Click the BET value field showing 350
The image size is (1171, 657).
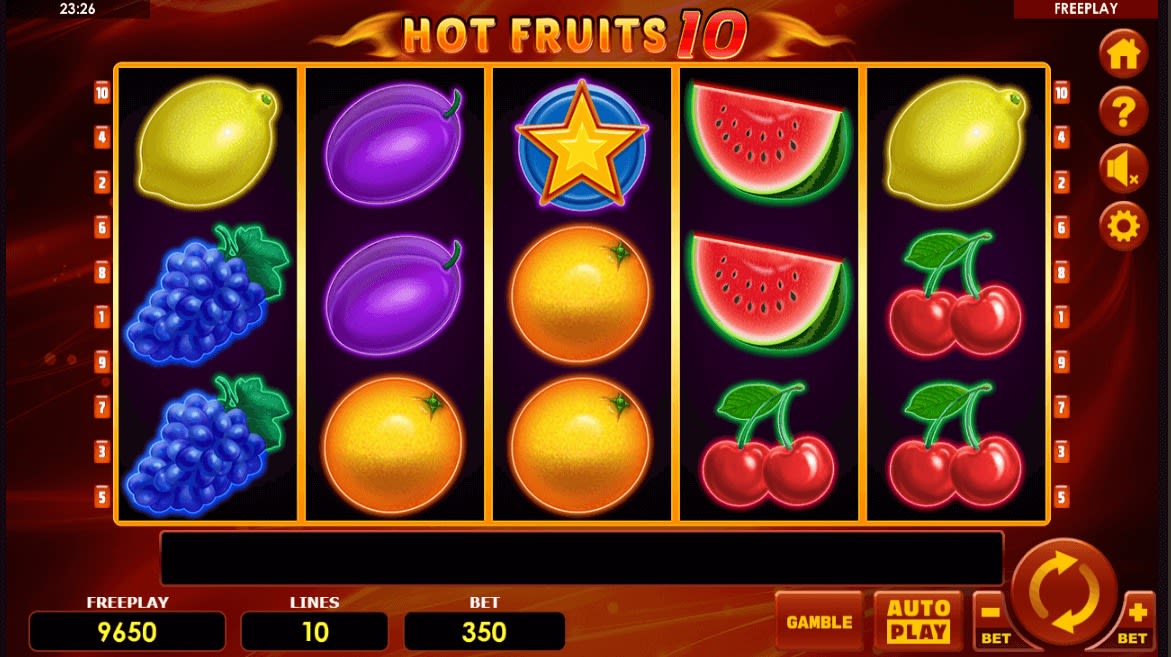[x=484, y=632]
